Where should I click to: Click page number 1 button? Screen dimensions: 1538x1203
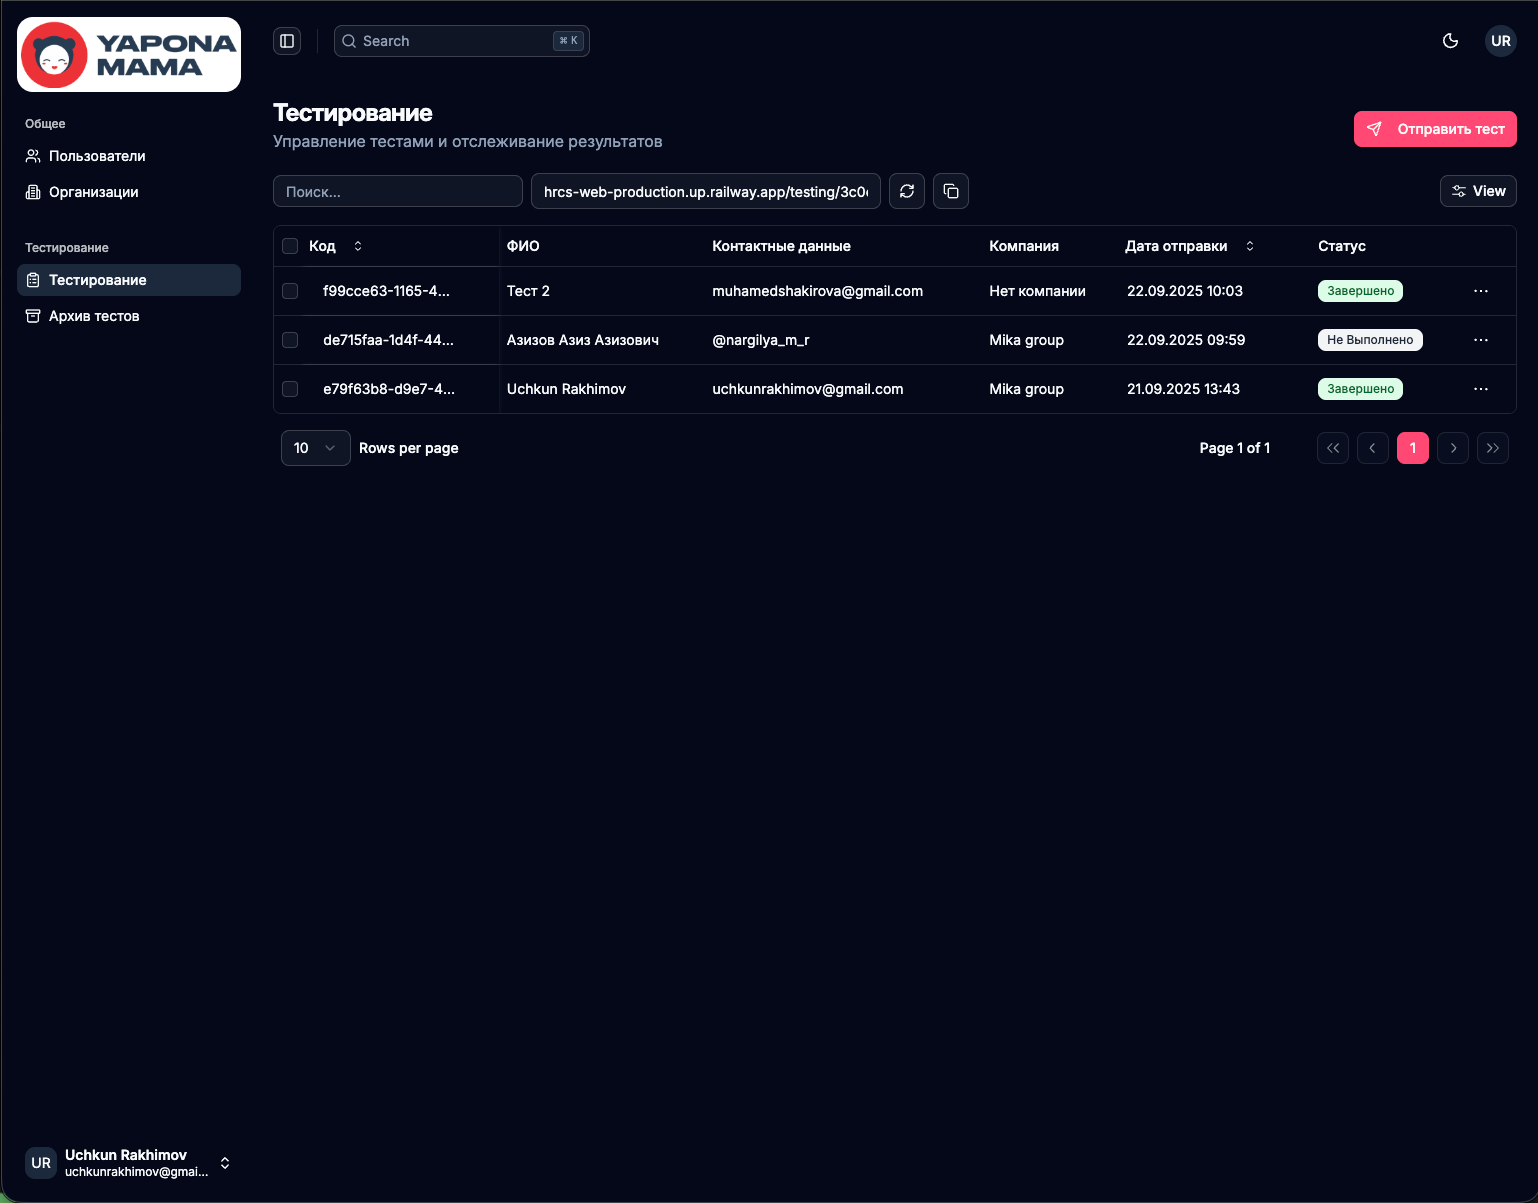point(1412,448)
